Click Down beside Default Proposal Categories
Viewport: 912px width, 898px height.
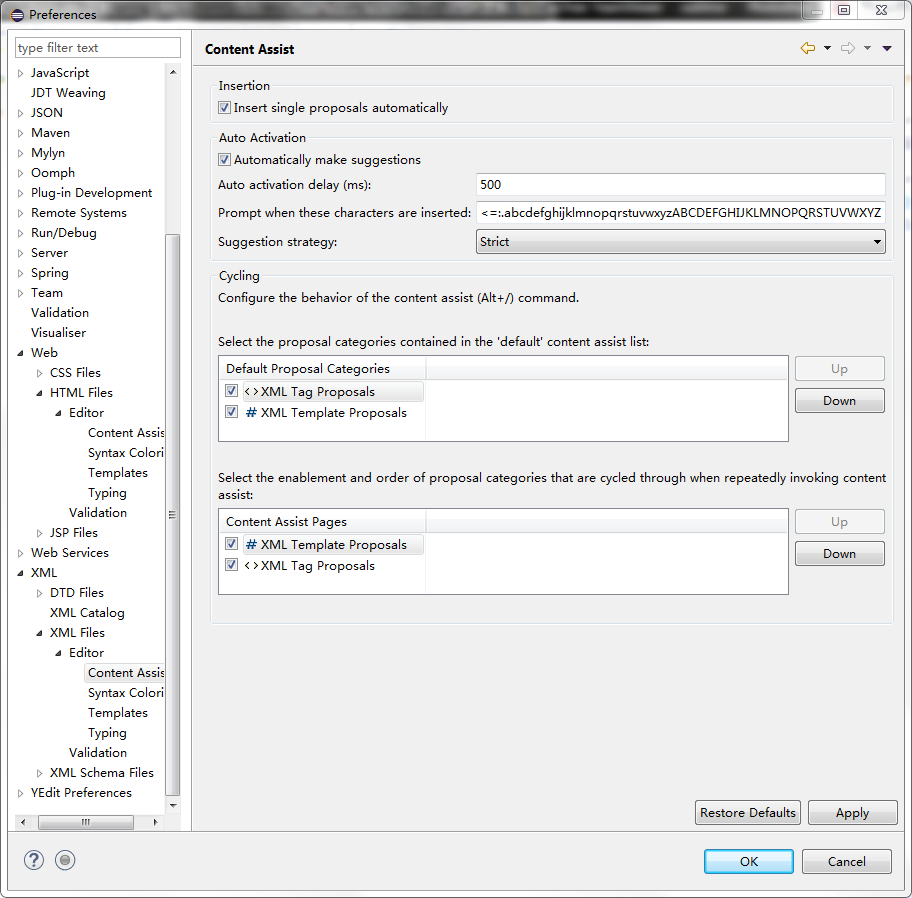(839, 401)
